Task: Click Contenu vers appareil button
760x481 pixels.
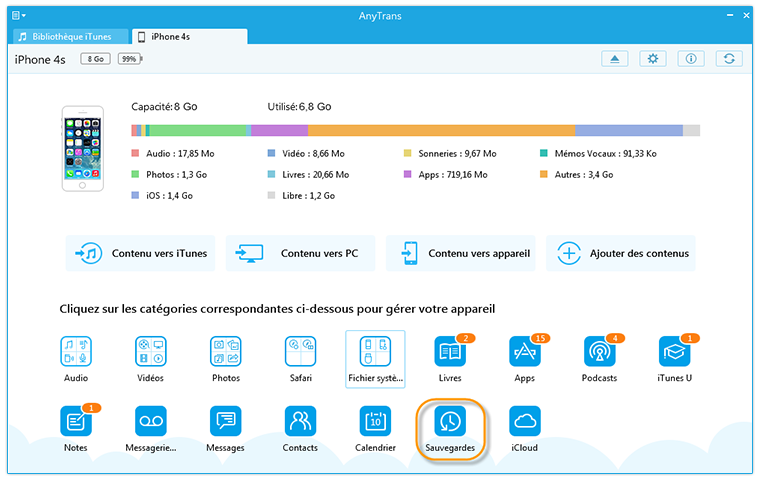Action: pyautogui.click(x=461, y=253)
